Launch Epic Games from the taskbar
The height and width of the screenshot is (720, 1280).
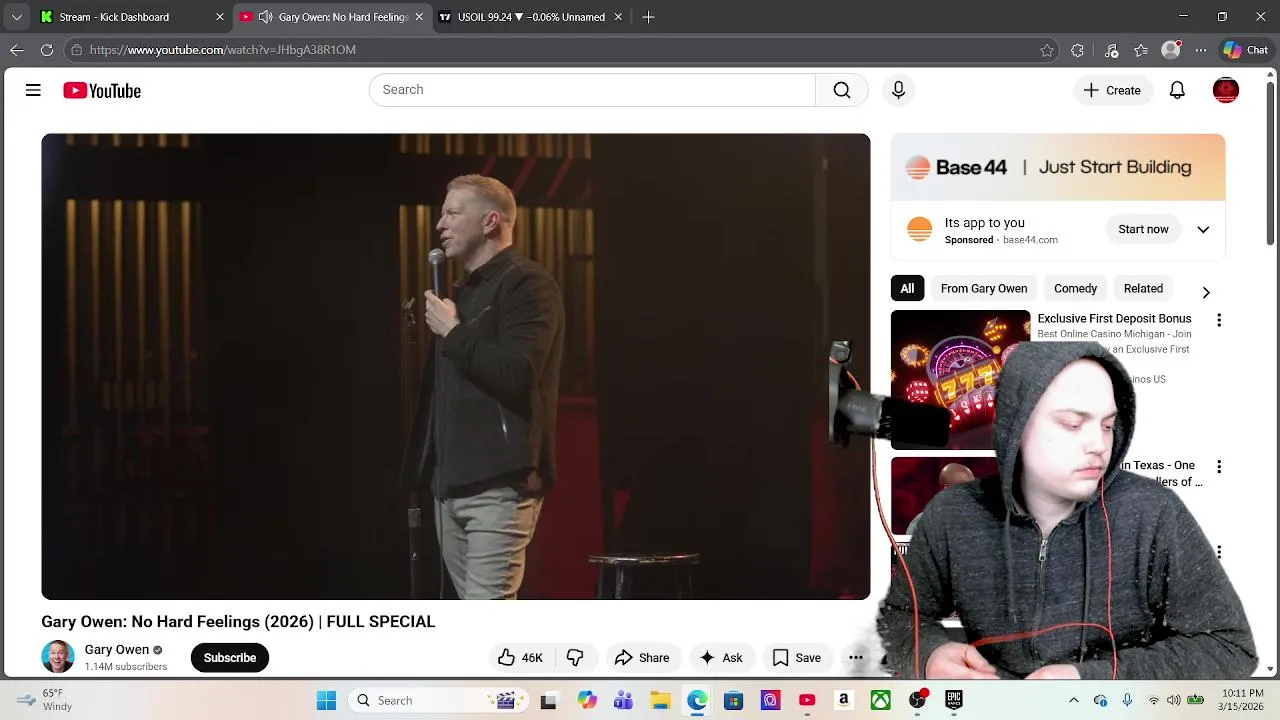coord(954,700)
